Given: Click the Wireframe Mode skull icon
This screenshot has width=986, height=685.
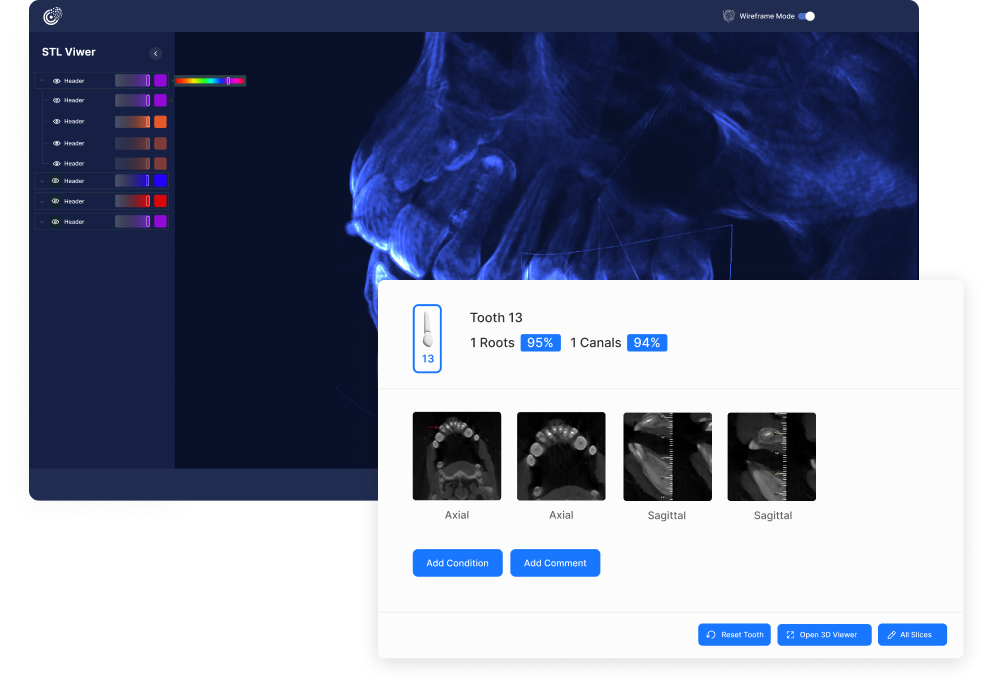Looking at the screenshot, I should point(728,16).
